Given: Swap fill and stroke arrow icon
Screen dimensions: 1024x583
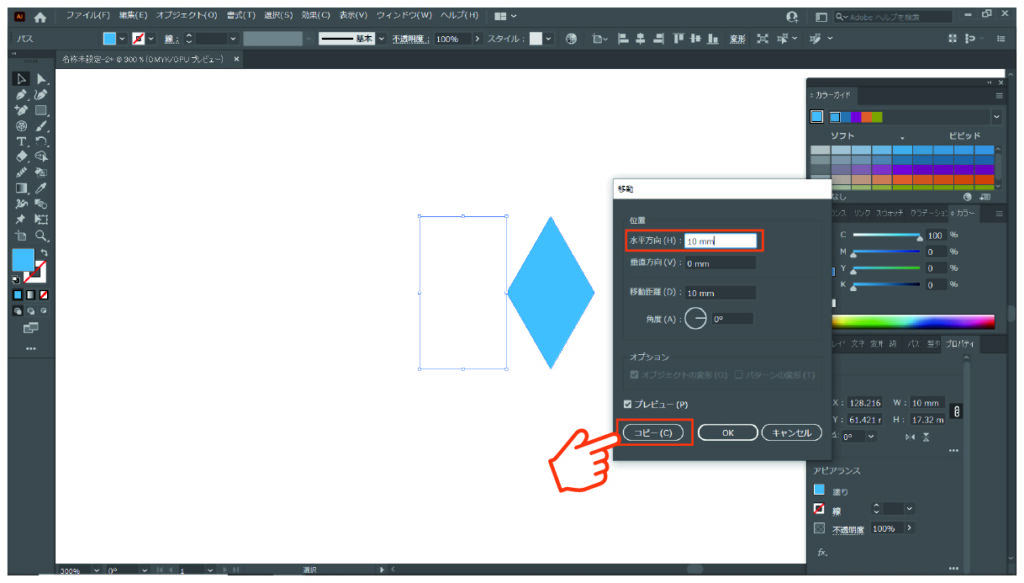Looking at the screenshot, I should coord(44,253).
